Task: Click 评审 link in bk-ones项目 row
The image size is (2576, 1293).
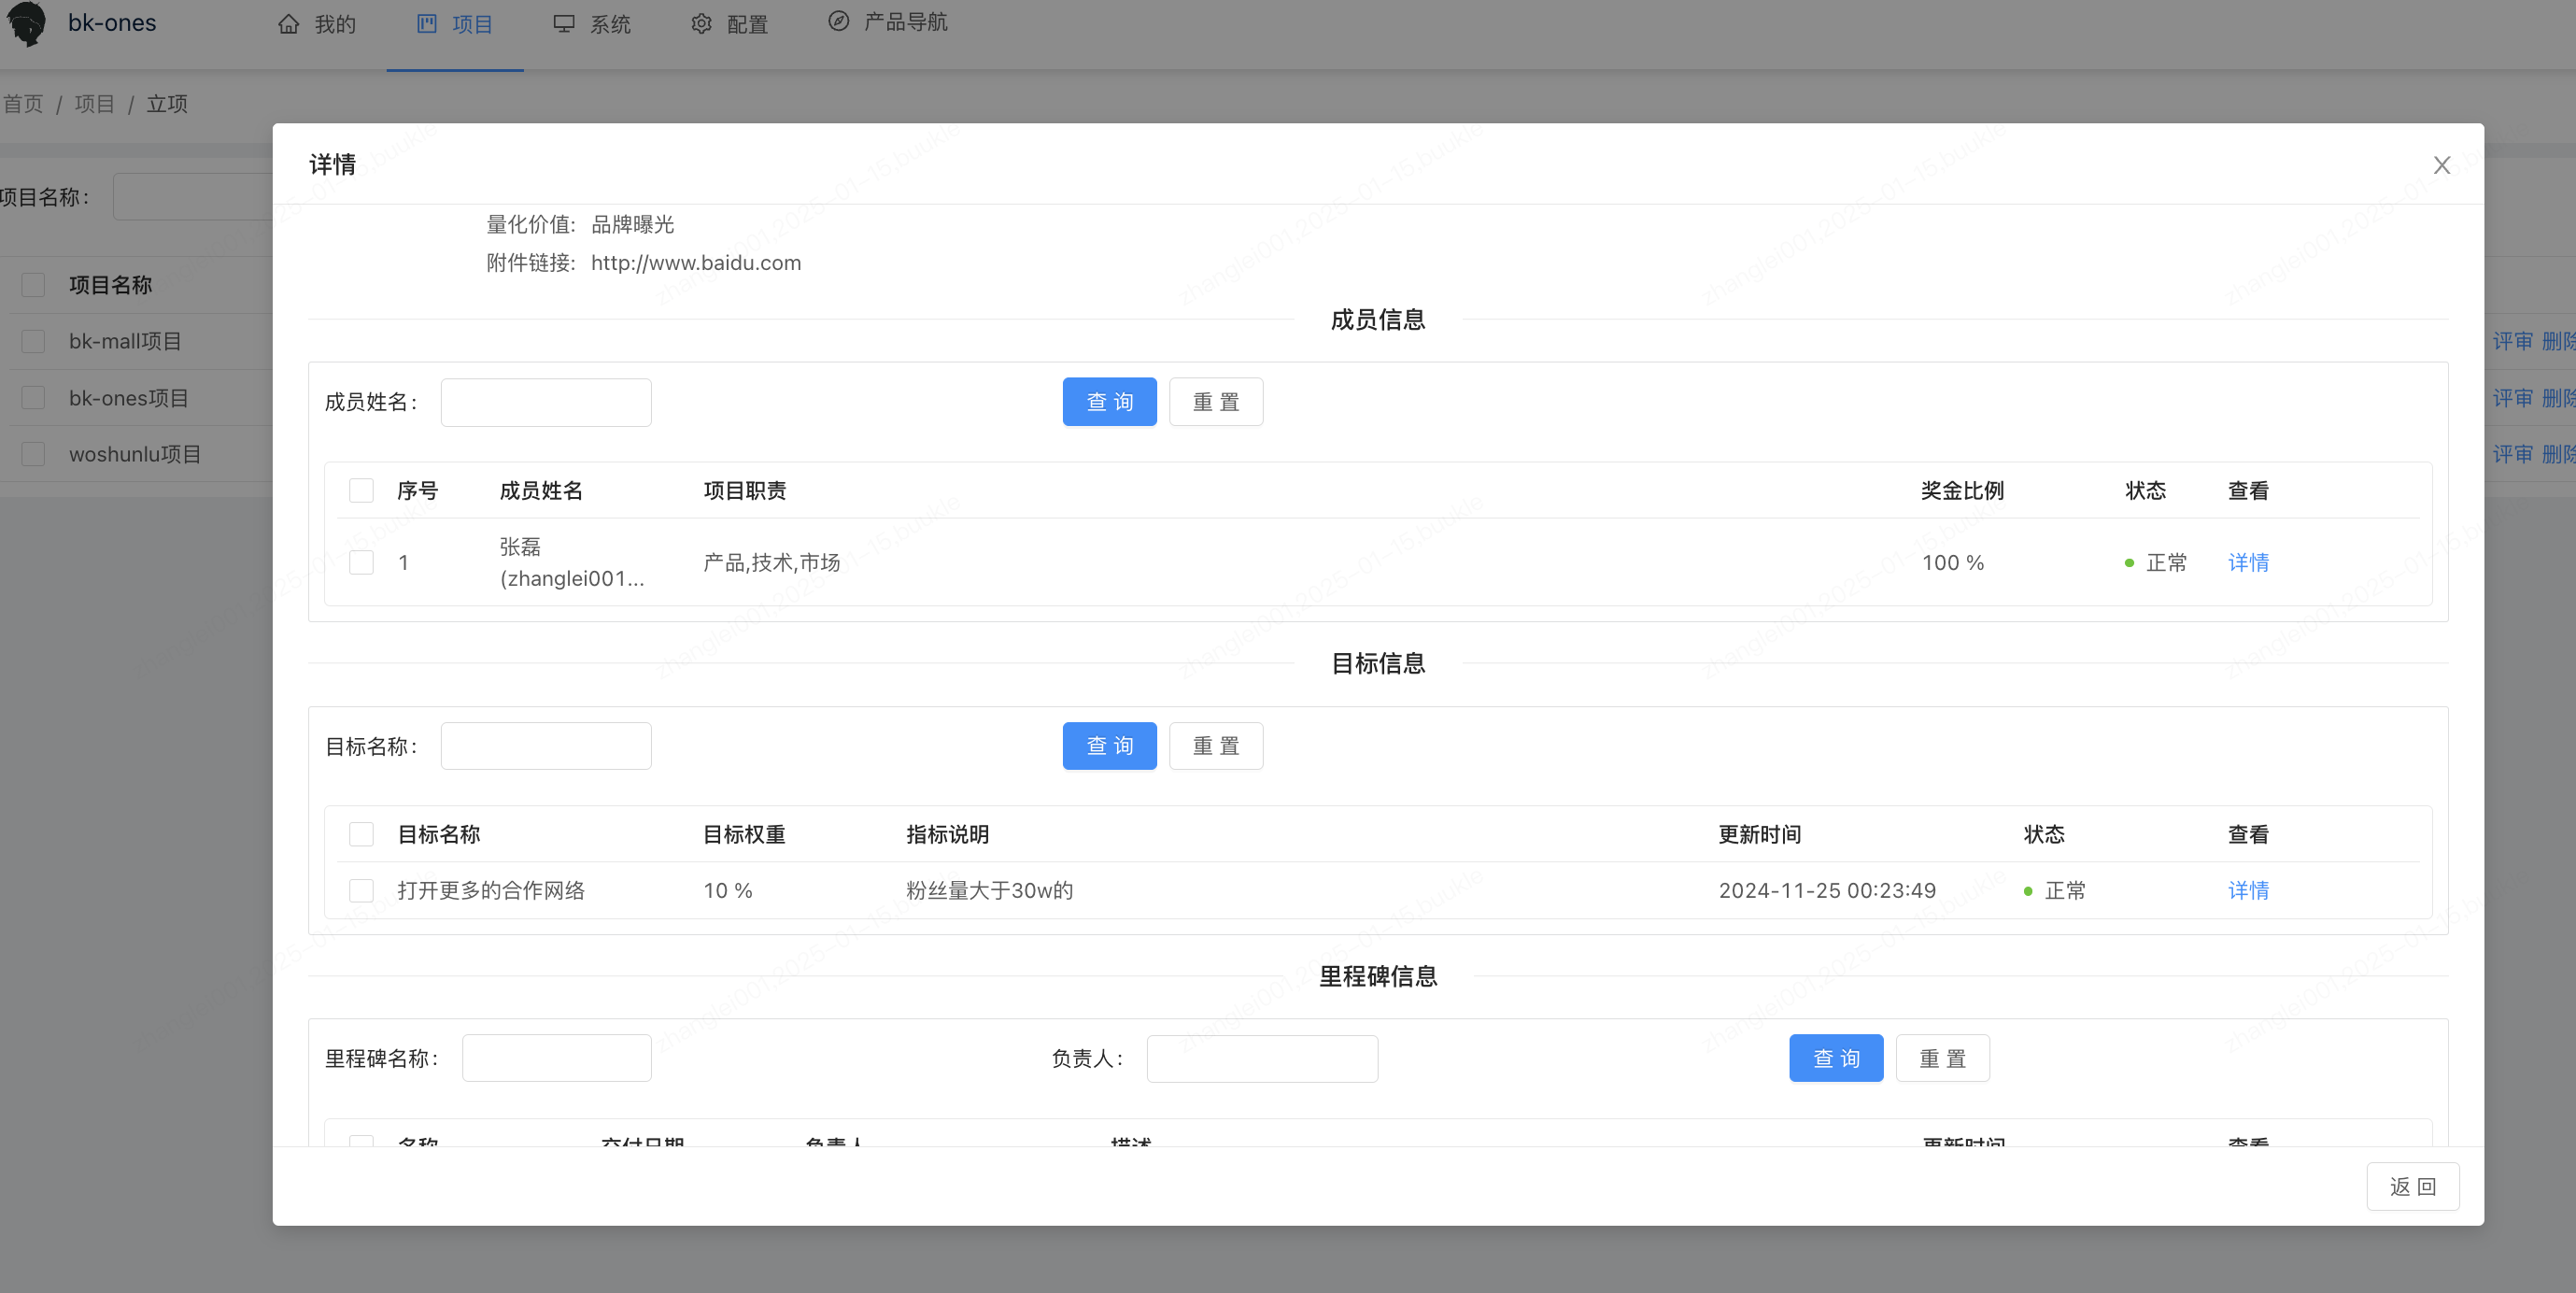Action: coord(2512,398)
